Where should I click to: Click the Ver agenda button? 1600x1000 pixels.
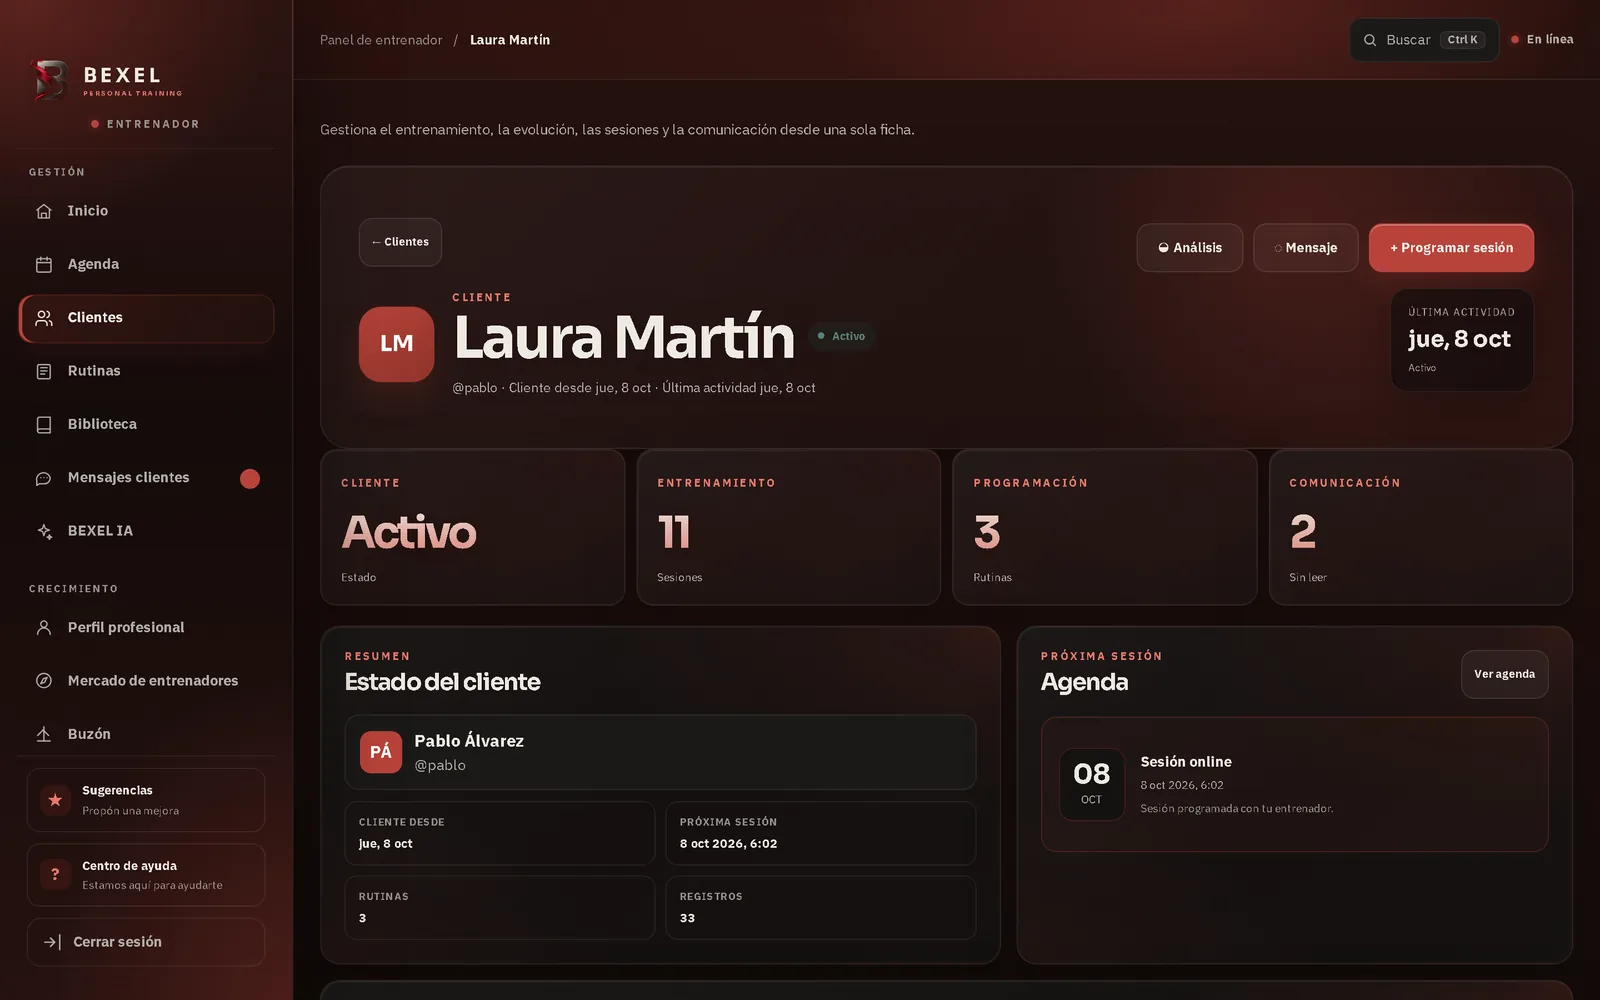coord(1504,674)
